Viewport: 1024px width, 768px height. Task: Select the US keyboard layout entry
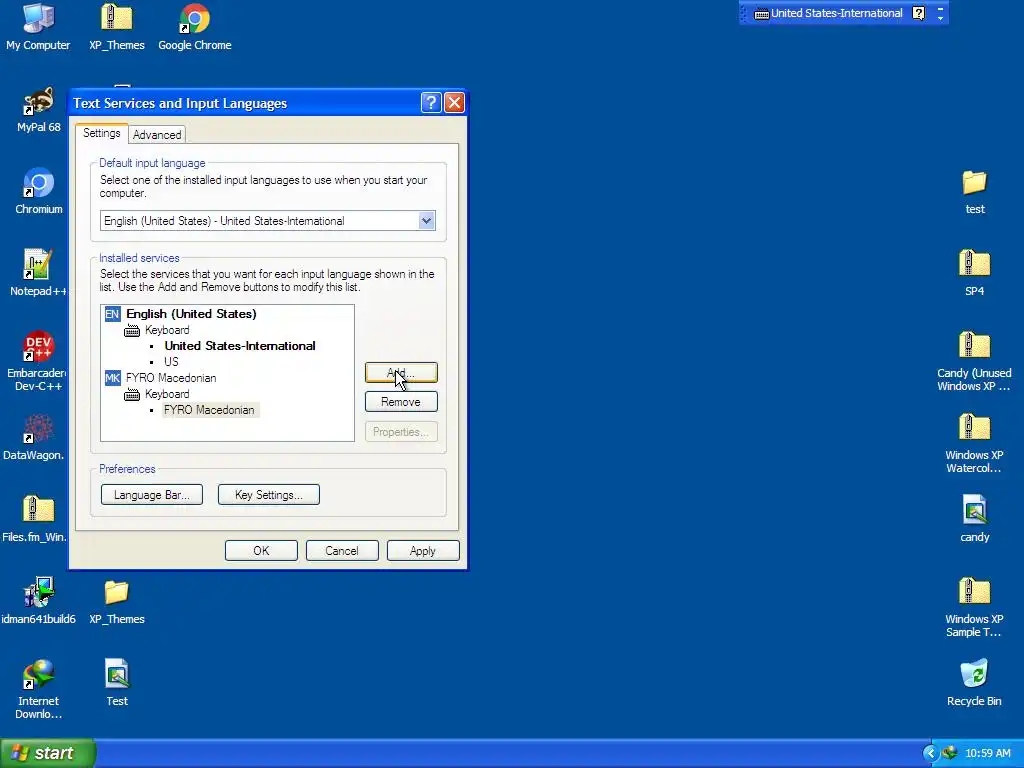171,362
